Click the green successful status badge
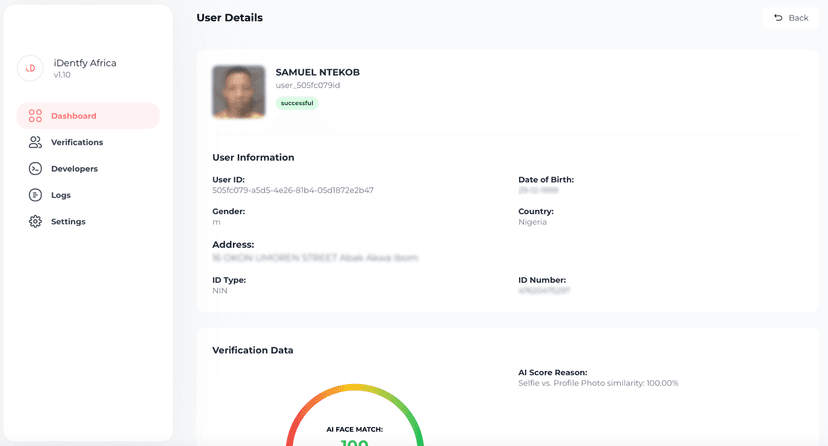 pos(297,103)
